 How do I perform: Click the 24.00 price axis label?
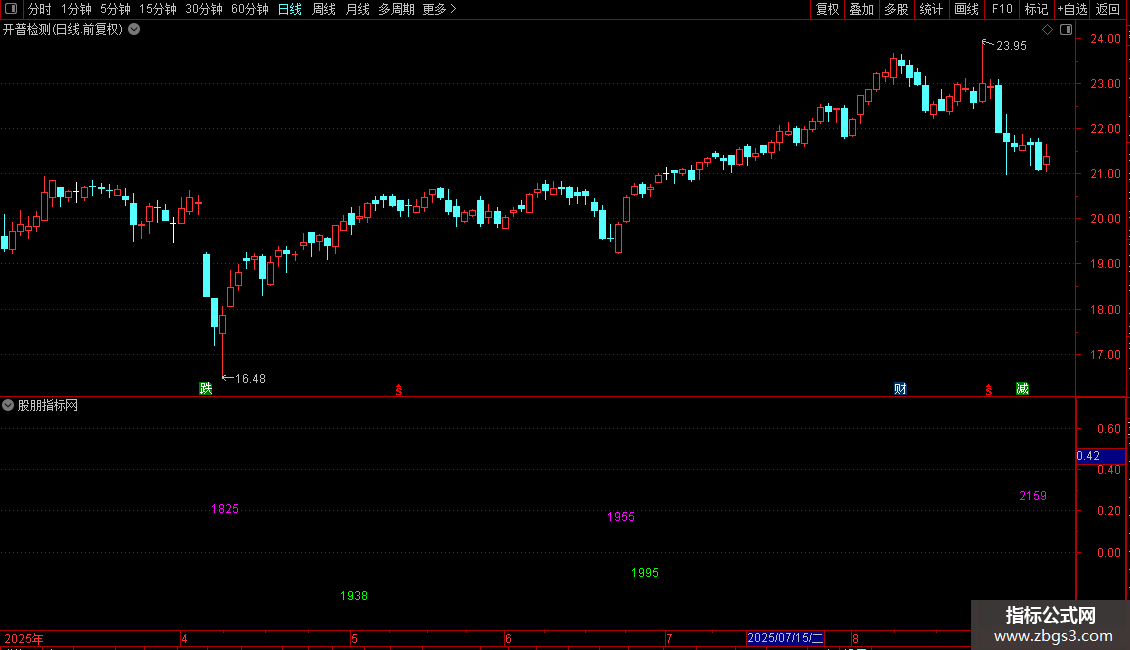(x=1105, y=39)
